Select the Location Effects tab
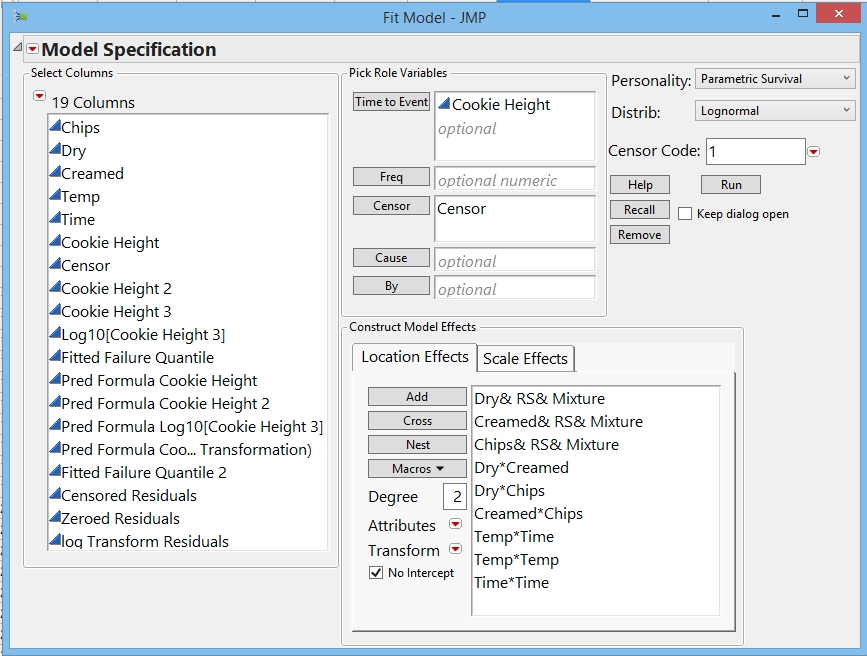Viewport: 867px width, 656px height. pos(415,357)
